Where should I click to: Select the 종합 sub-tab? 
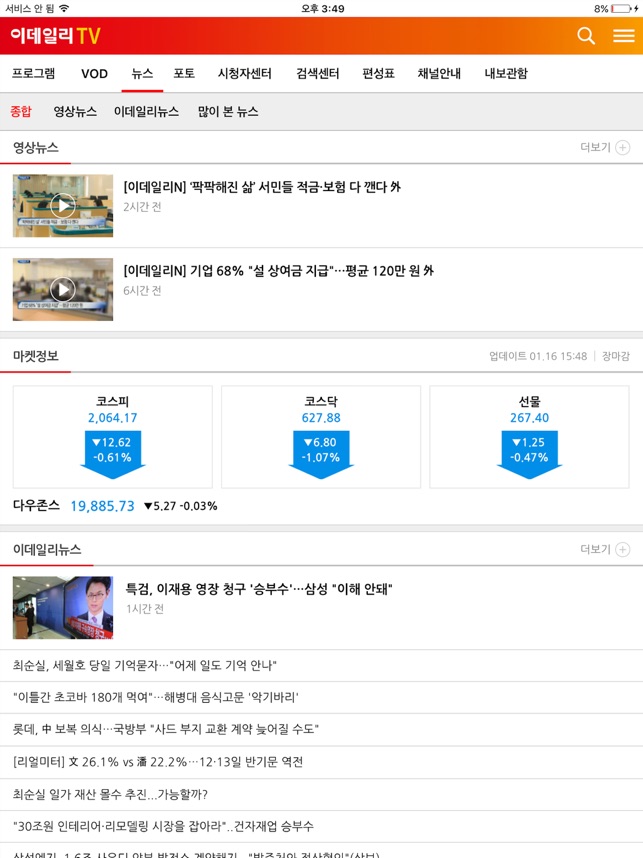tap(21, 112)
